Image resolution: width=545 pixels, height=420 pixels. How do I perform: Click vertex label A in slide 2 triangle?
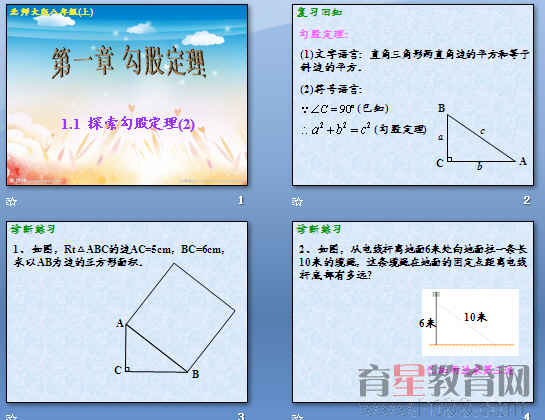523,161
